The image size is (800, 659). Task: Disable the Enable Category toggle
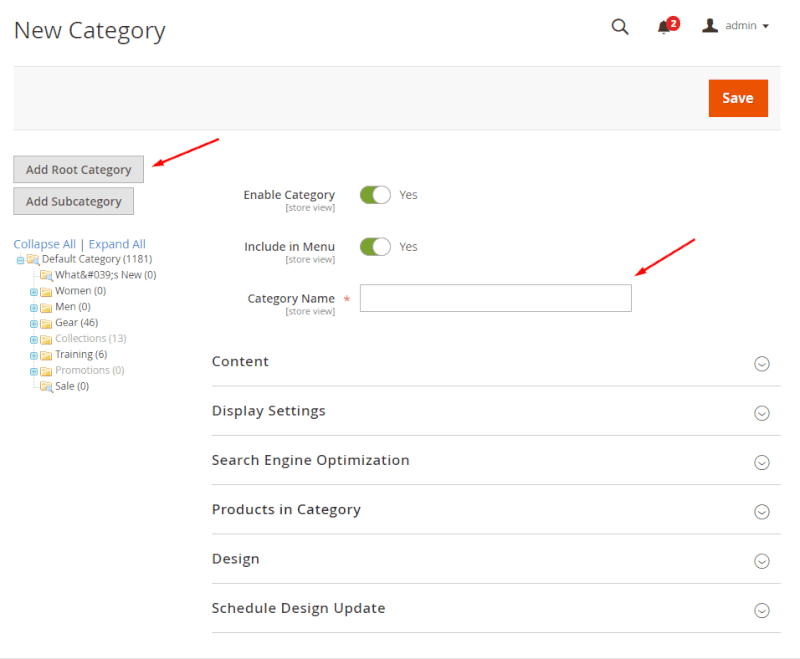(375, 195)
